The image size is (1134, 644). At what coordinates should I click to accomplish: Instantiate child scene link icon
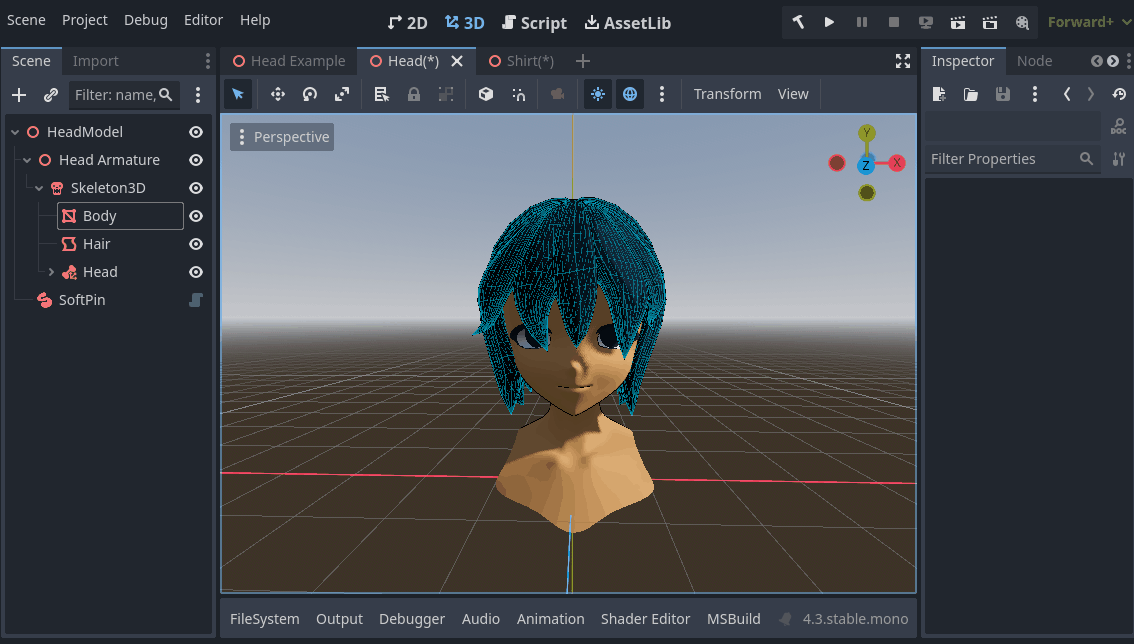pyautogui.click(x=51, y=95)
